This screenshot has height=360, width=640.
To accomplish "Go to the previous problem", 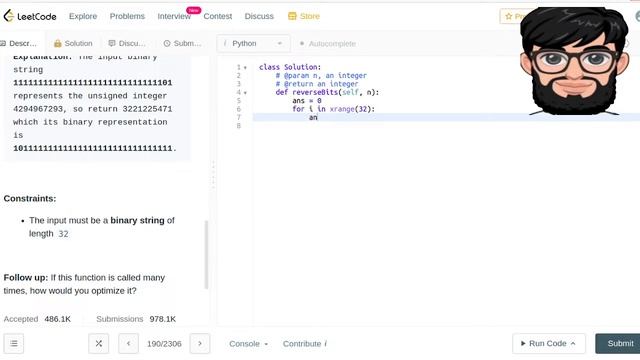I will point(129,344).
